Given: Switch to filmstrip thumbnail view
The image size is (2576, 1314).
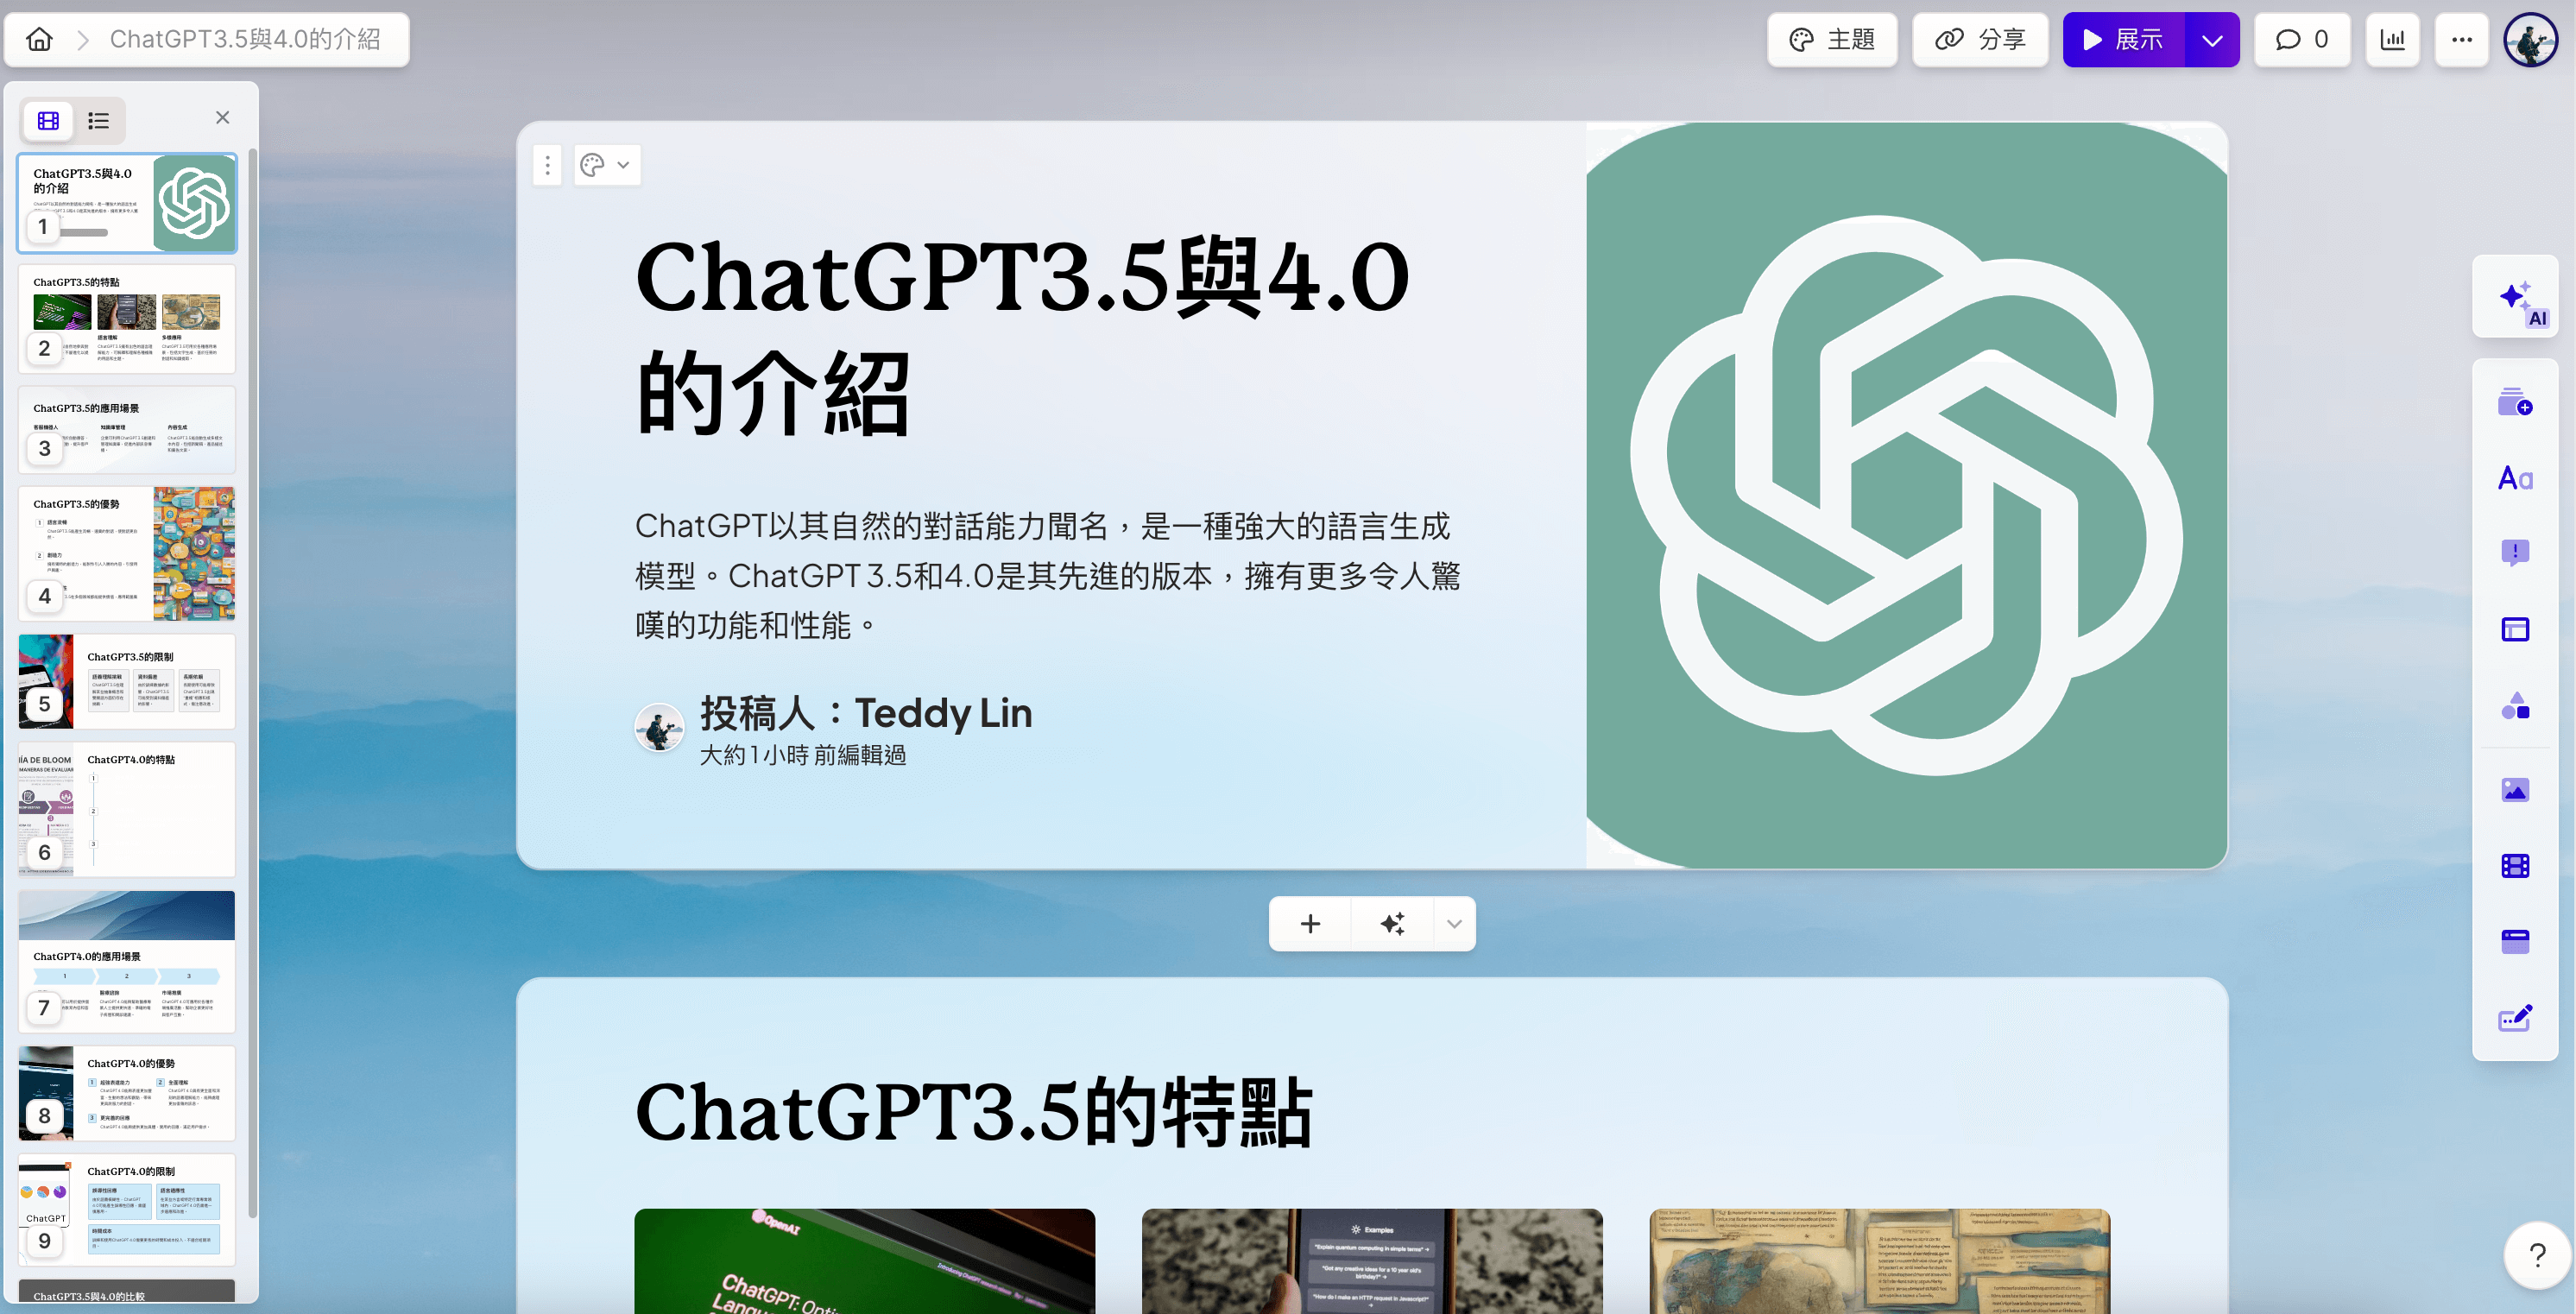Looking at the screenshot, I should coord(48,121).
